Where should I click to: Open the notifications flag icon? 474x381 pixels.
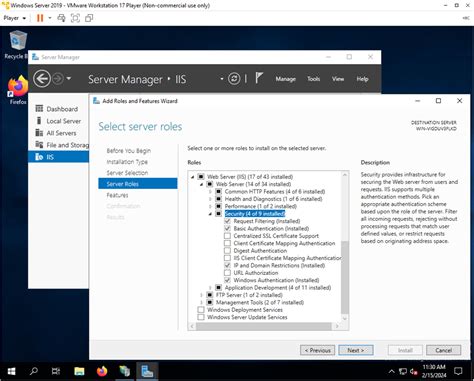click(x=259, y=78)
